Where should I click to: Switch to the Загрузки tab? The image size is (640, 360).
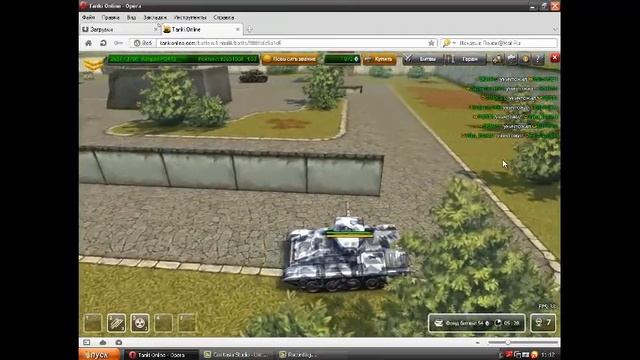click(x=120, y=29)
